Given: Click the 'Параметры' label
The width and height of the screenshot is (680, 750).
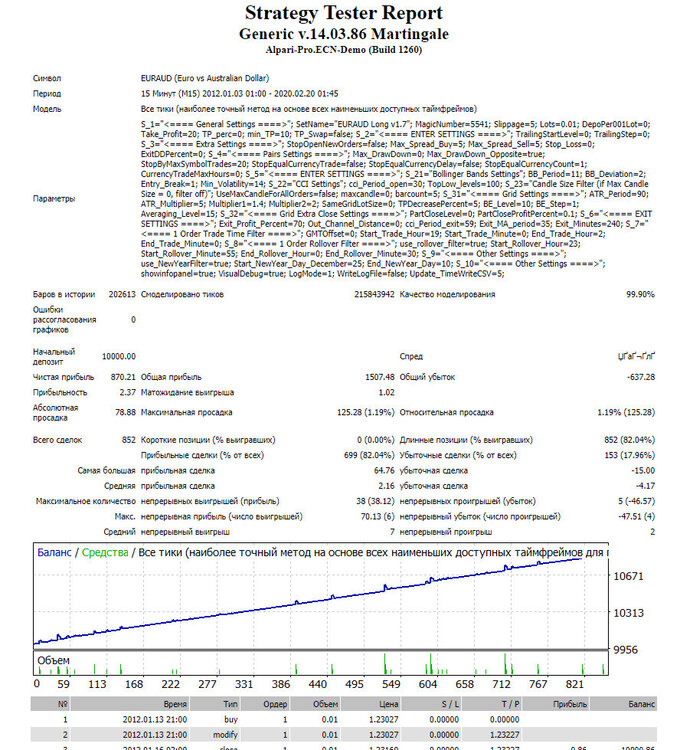Looking at the screenshot, I should [x=54, y=199].
